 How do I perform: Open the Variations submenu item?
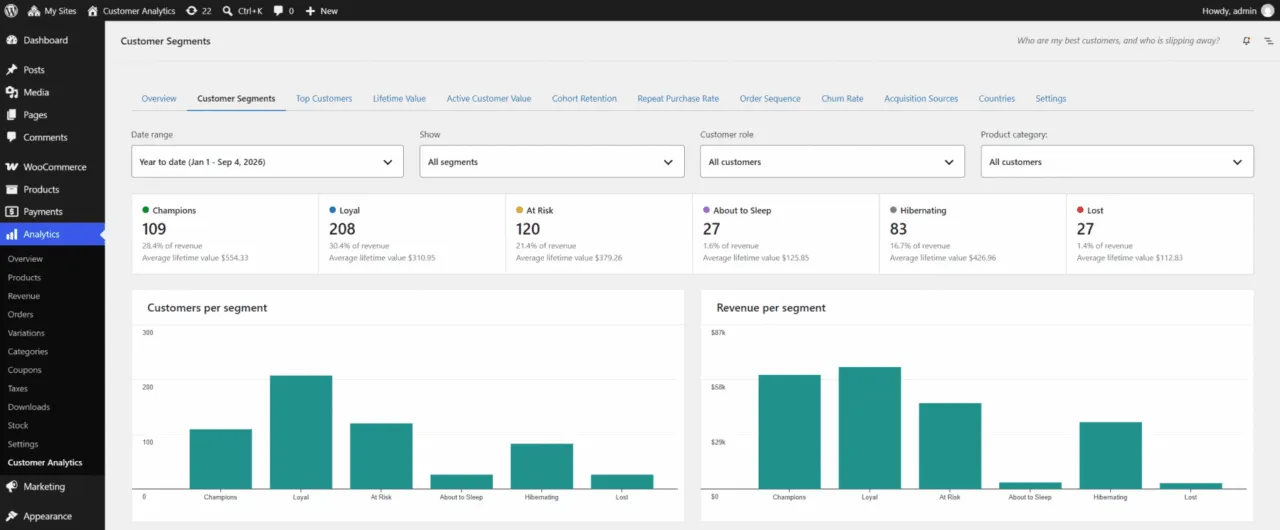click(26, 333)
